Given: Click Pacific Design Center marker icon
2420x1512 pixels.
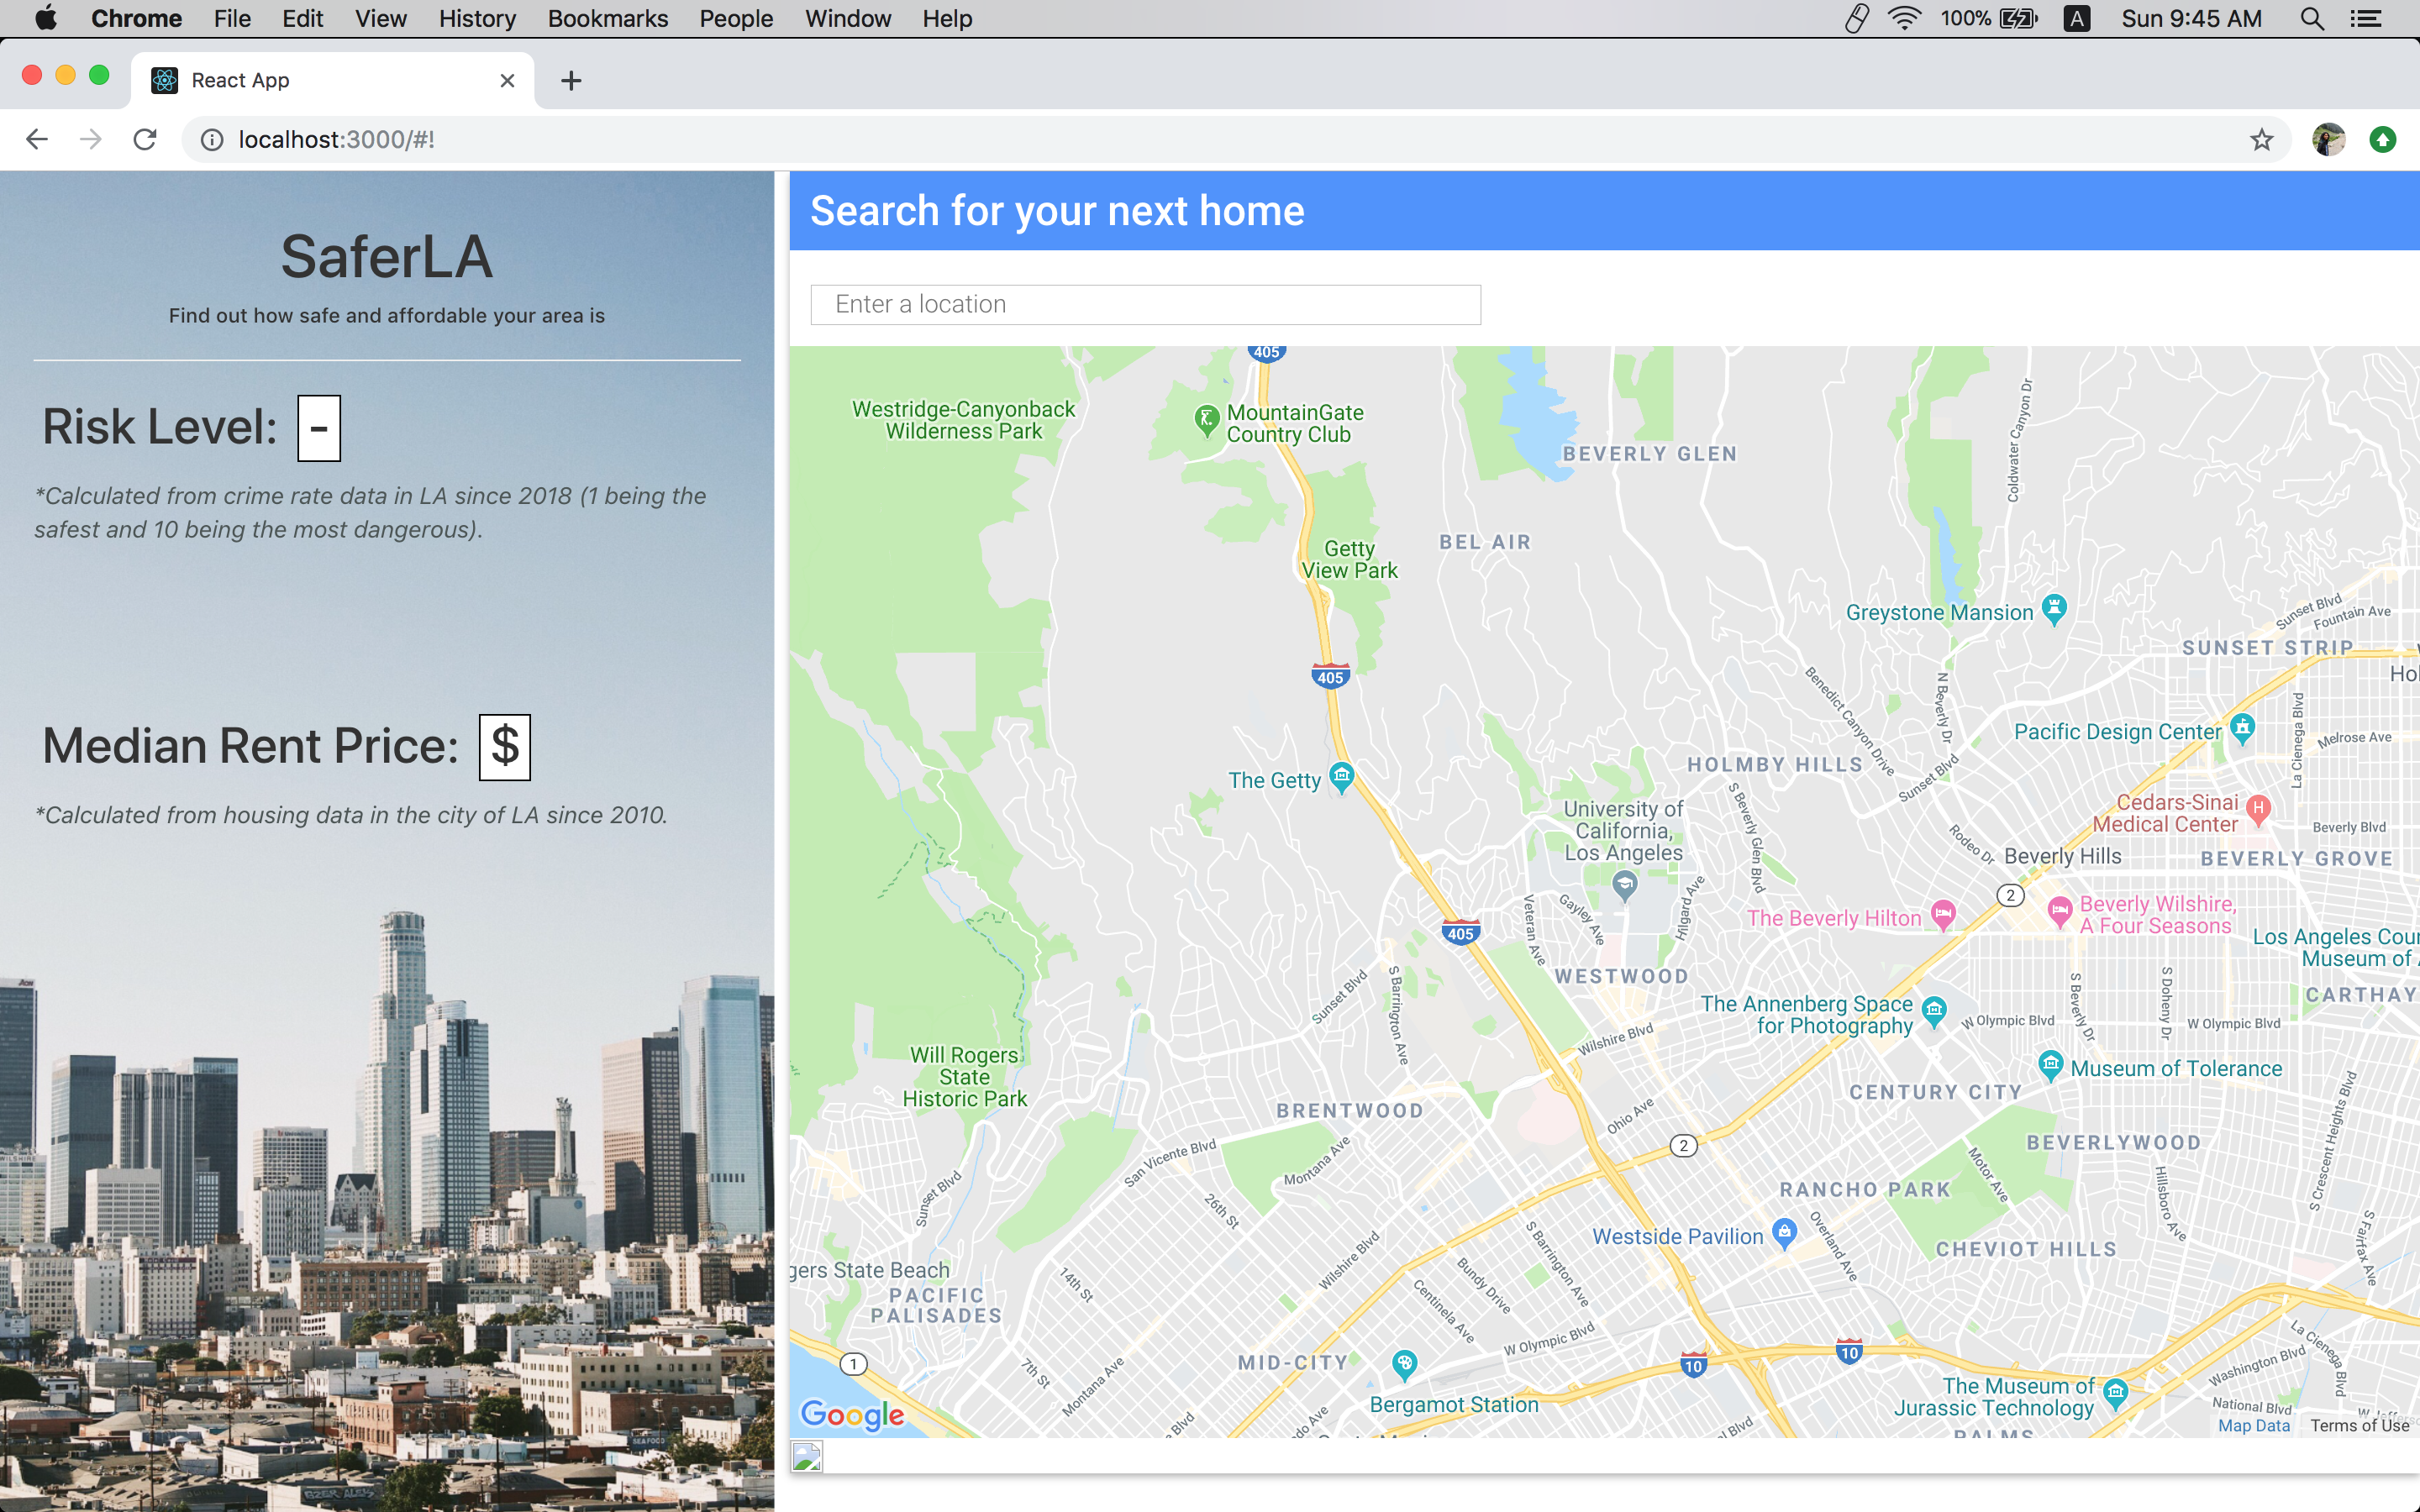Looking at the screenshot, I should pyautogui.click(x=2243, y=727).
